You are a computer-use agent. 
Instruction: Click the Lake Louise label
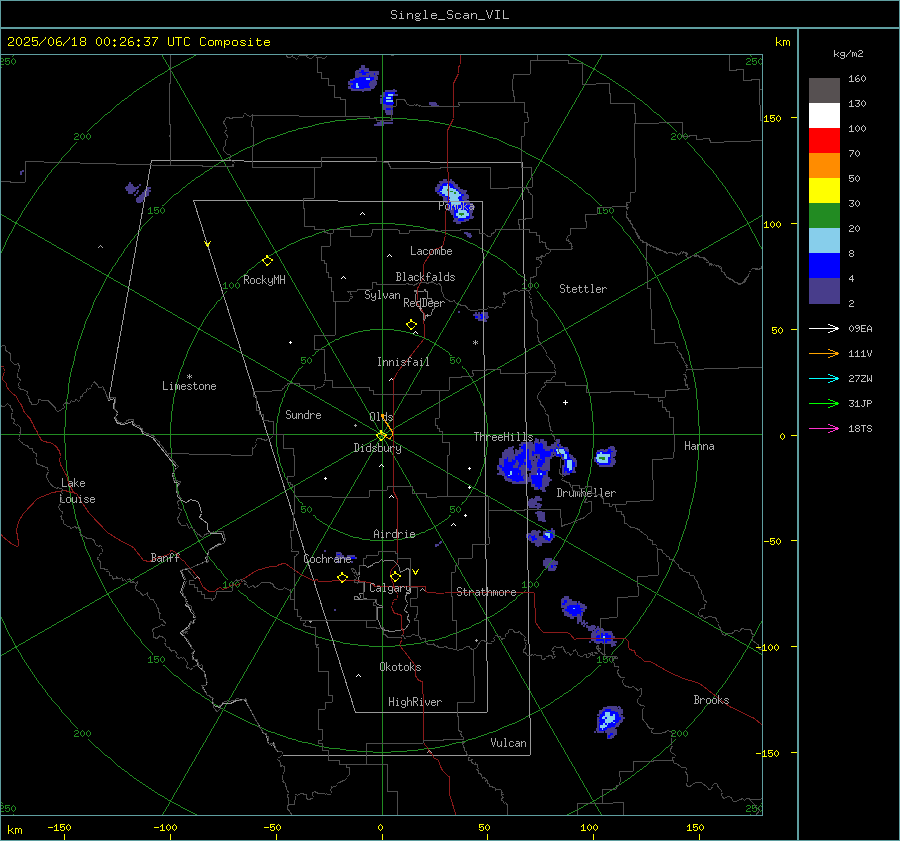pyautogui.click(x=77, y=491)
